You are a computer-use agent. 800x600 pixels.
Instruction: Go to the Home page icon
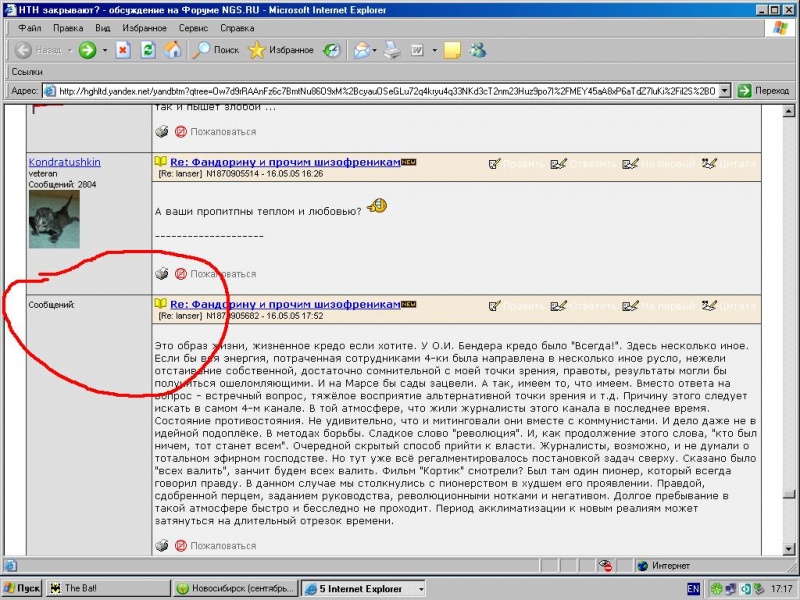point(172,50)
